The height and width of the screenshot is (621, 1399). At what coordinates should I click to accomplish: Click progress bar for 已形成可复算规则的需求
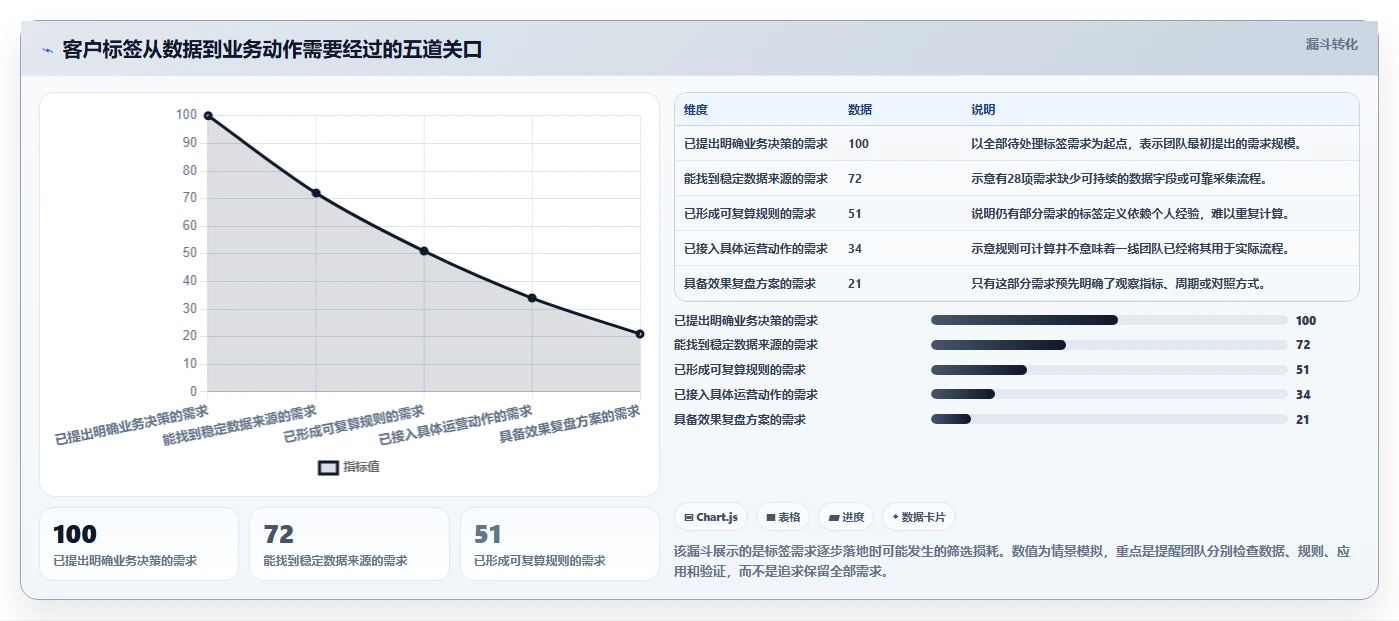1109,370
